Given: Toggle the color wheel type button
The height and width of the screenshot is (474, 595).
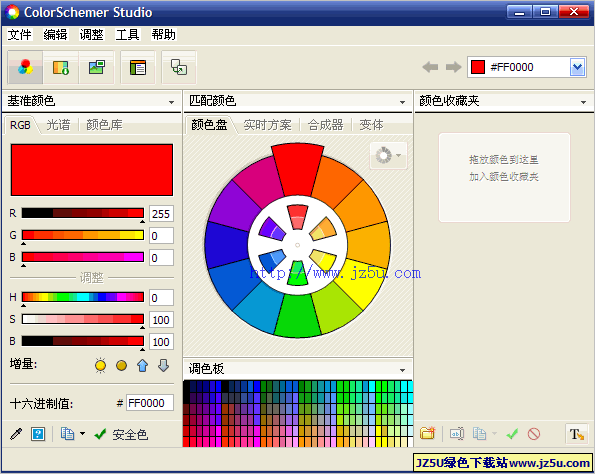Looking at the screenshot, I should pyautogui.click(x=388, y=155).
